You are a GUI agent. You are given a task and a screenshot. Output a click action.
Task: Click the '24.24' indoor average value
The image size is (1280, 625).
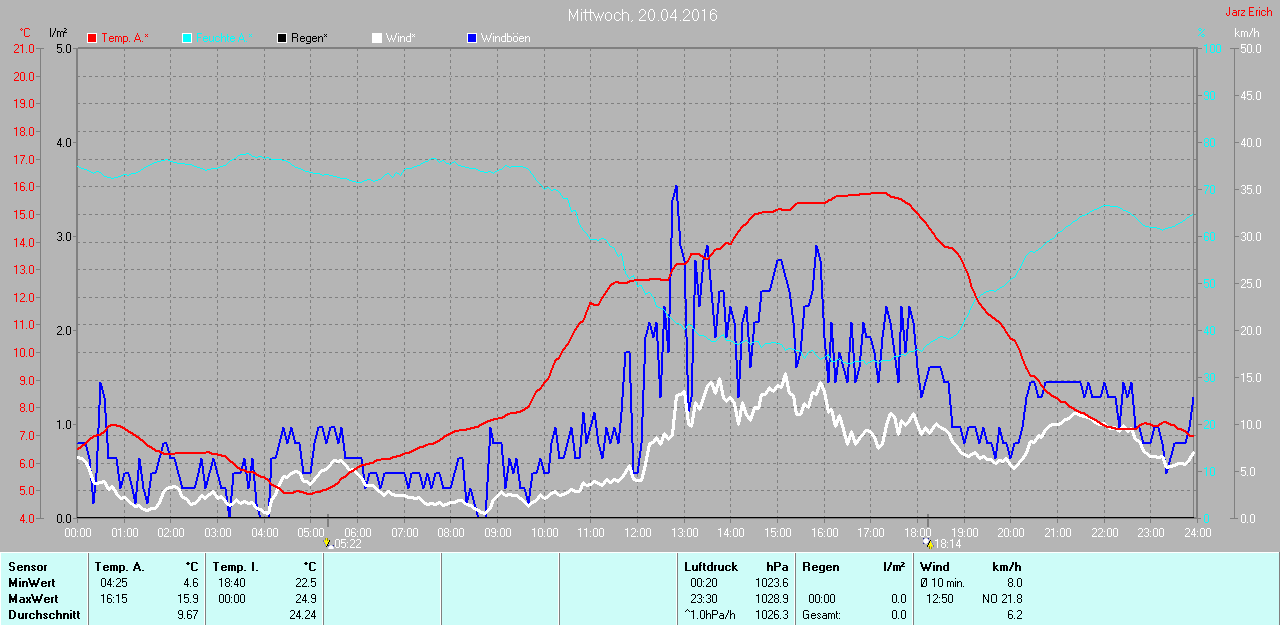coord(302,615)
